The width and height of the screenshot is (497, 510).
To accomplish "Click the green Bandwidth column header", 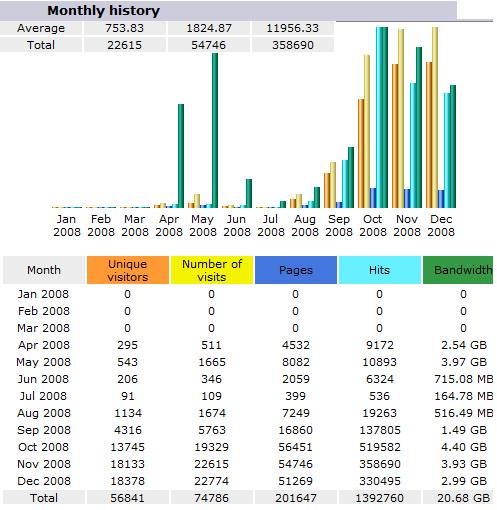I will click(x=458, y=270).
